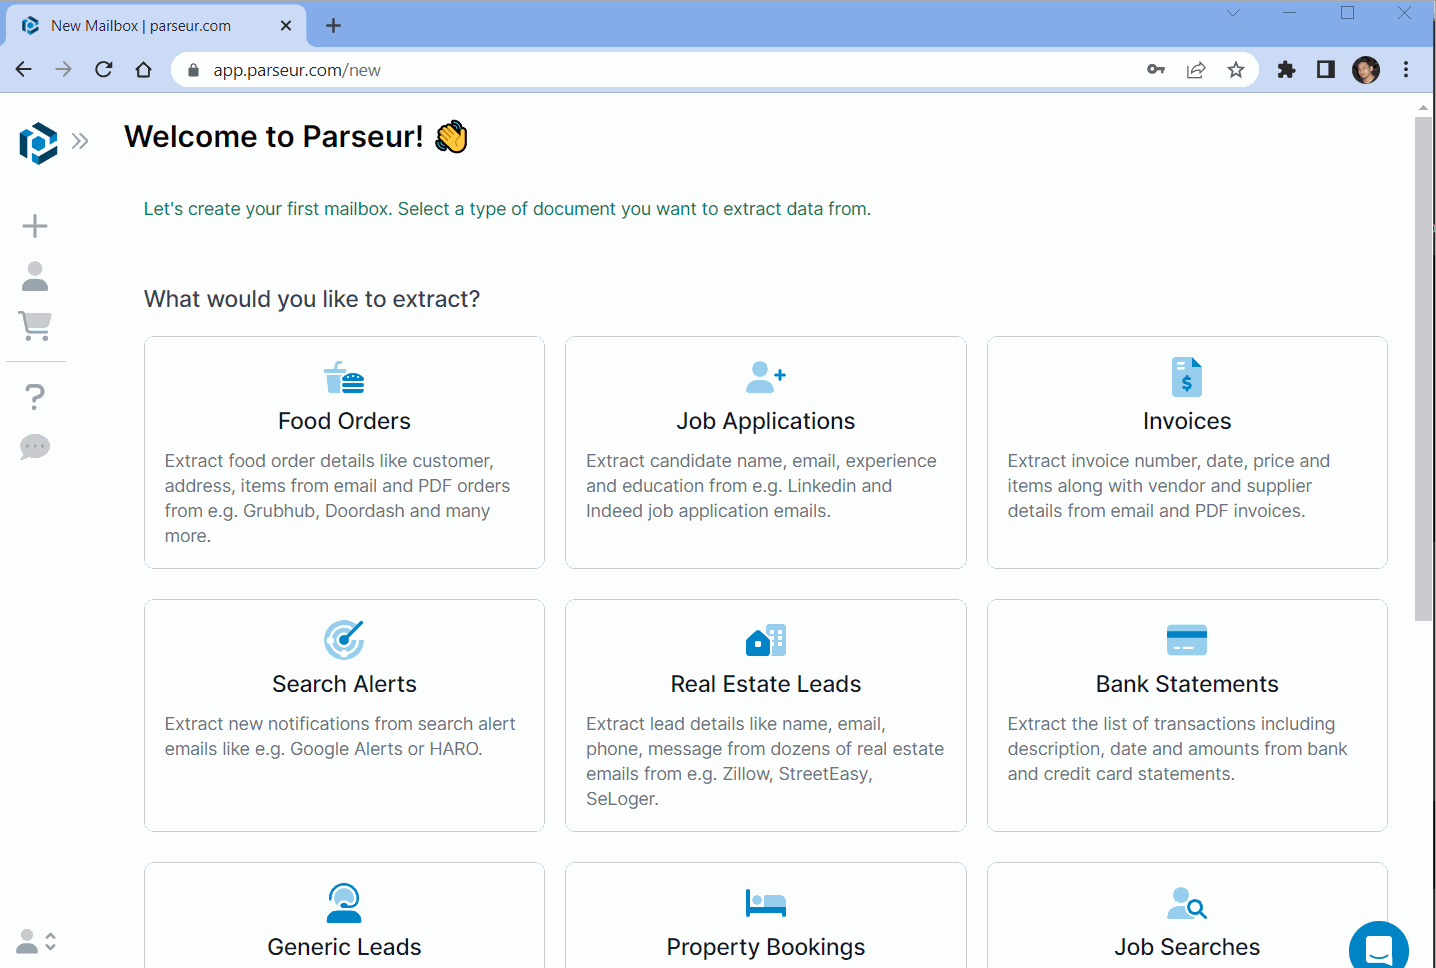
Task: Expand the sidebar using the double-chevron
Action: point(80,142)
